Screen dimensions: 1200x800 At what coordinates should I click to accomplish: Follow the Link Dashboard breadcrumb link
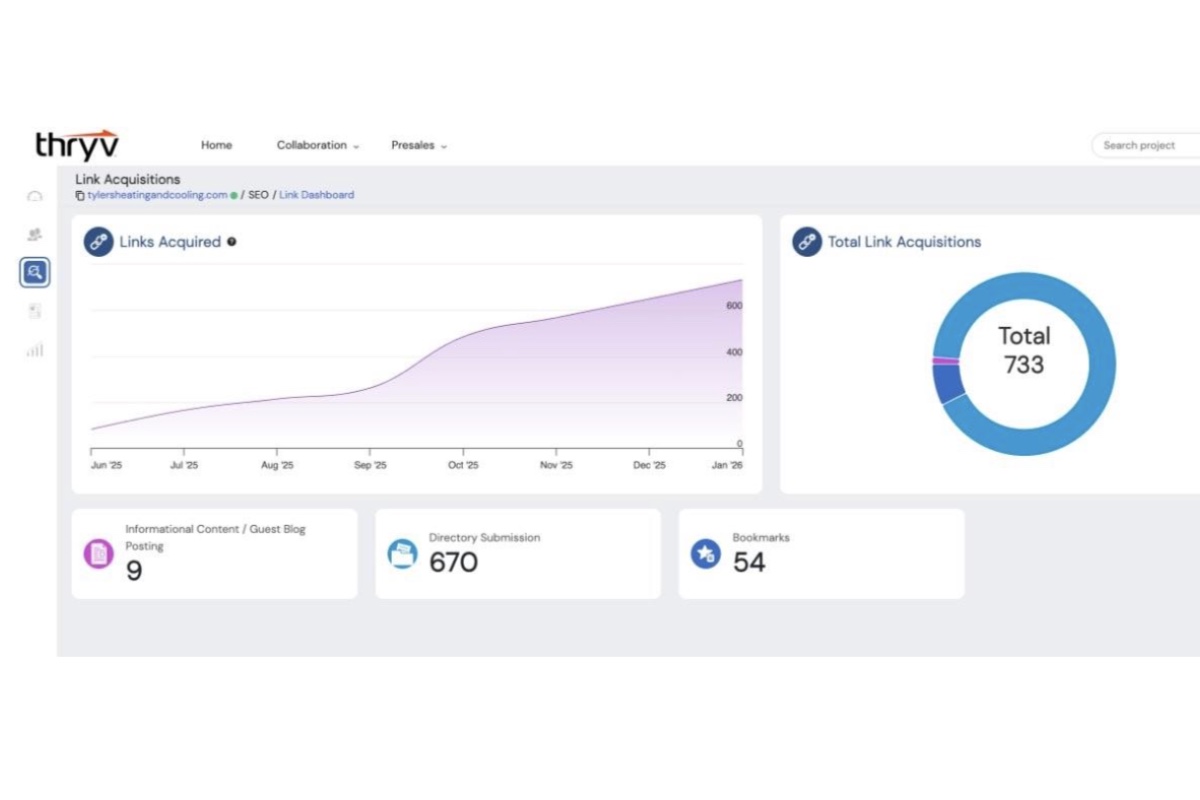(x=316, y=195)
